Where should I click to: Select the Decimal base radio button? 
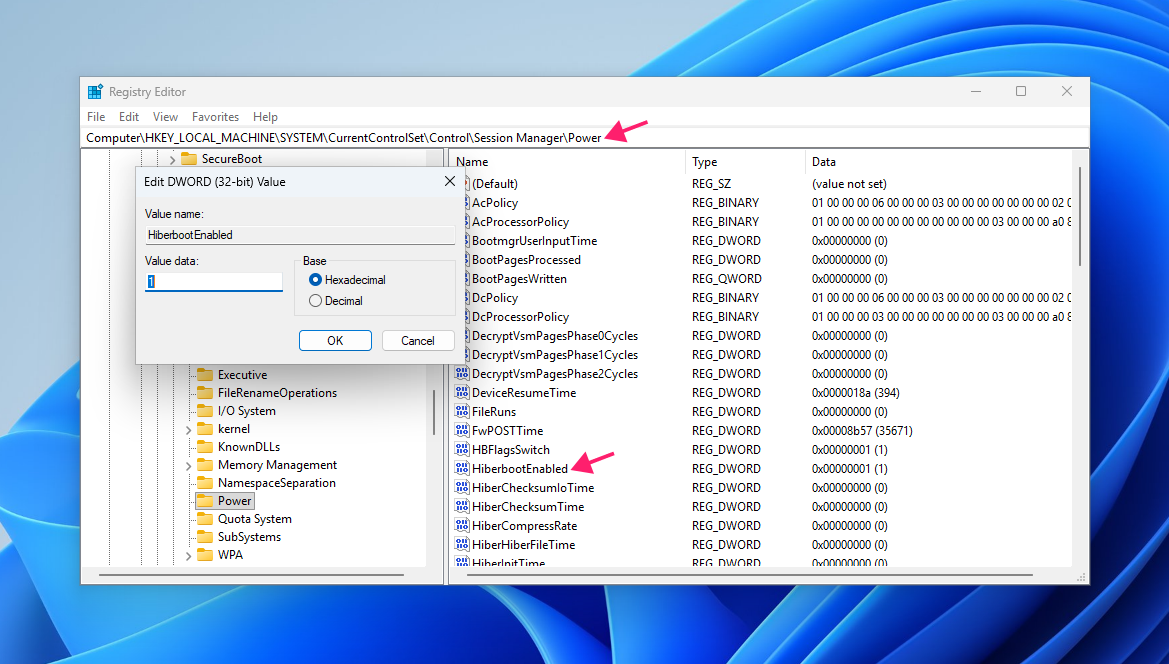coord(315,300)
